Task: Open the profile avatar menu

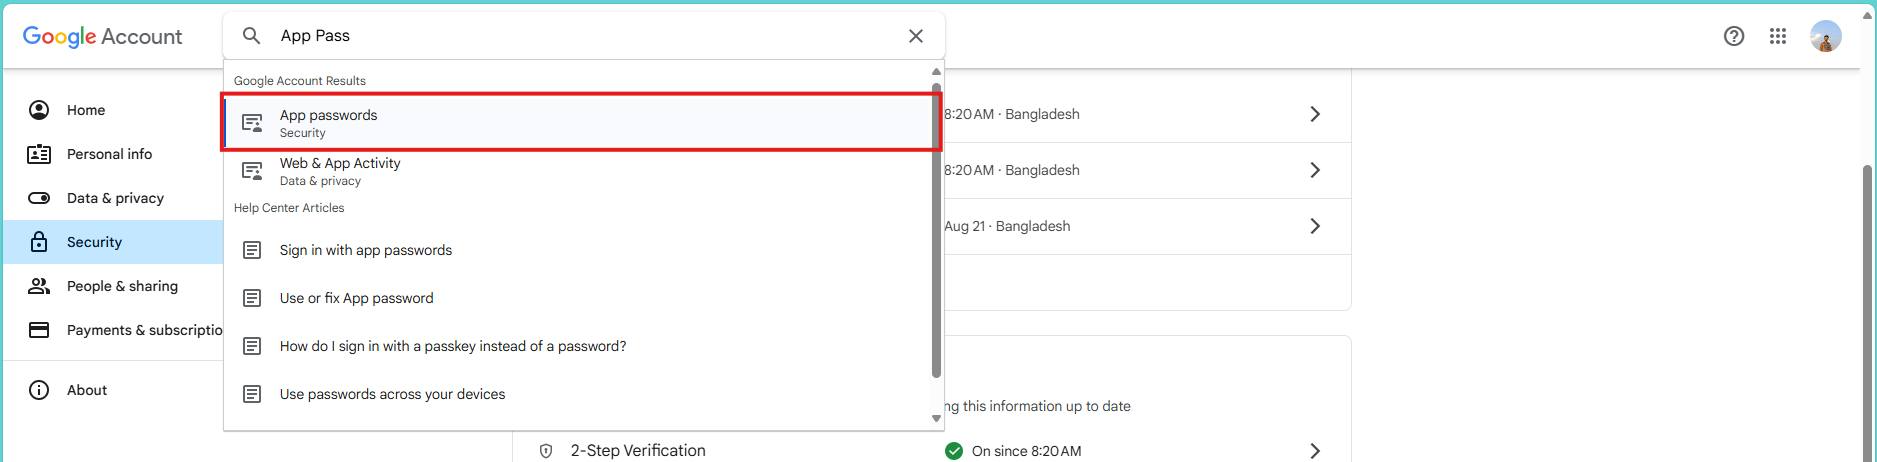Action: 1826,36
